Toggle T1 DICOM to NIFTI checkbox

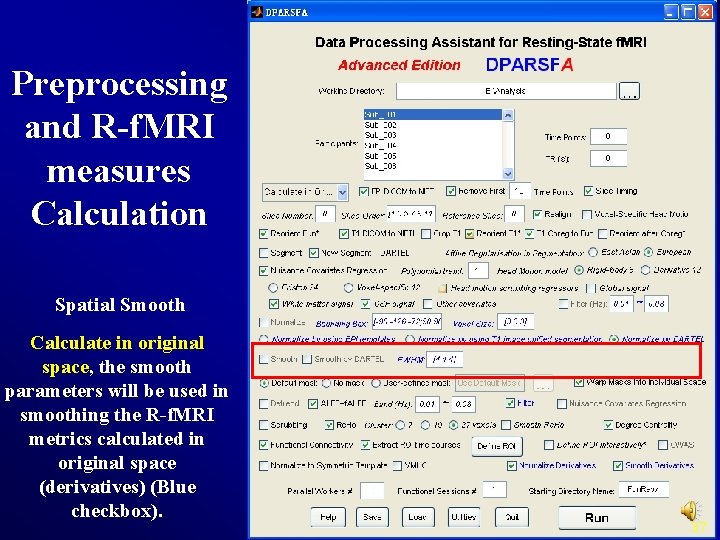coord(343,234)
